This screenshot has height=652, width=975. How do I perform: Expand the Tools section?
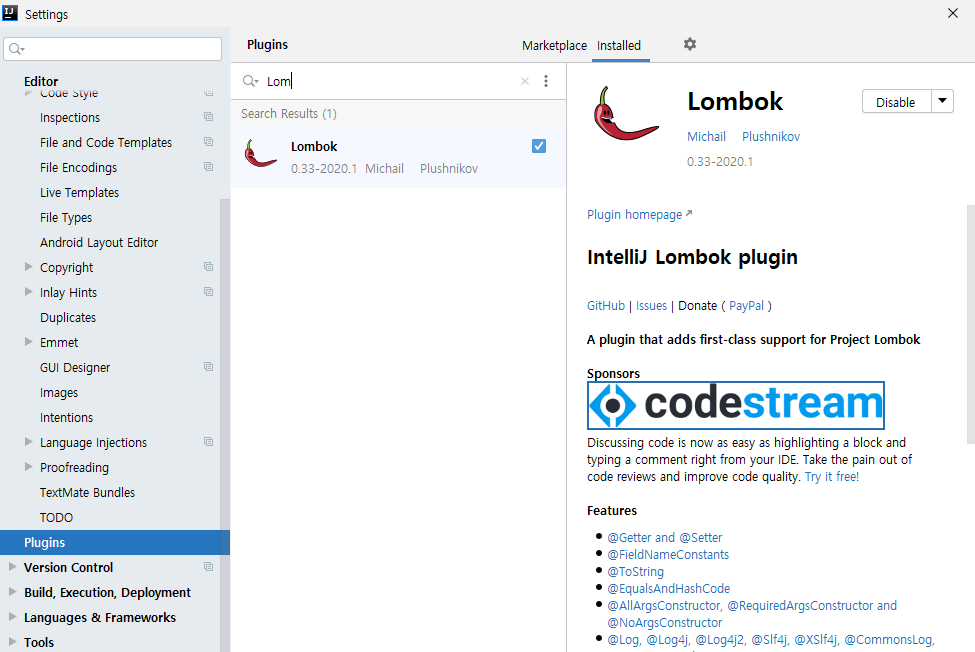click(12, 641)
